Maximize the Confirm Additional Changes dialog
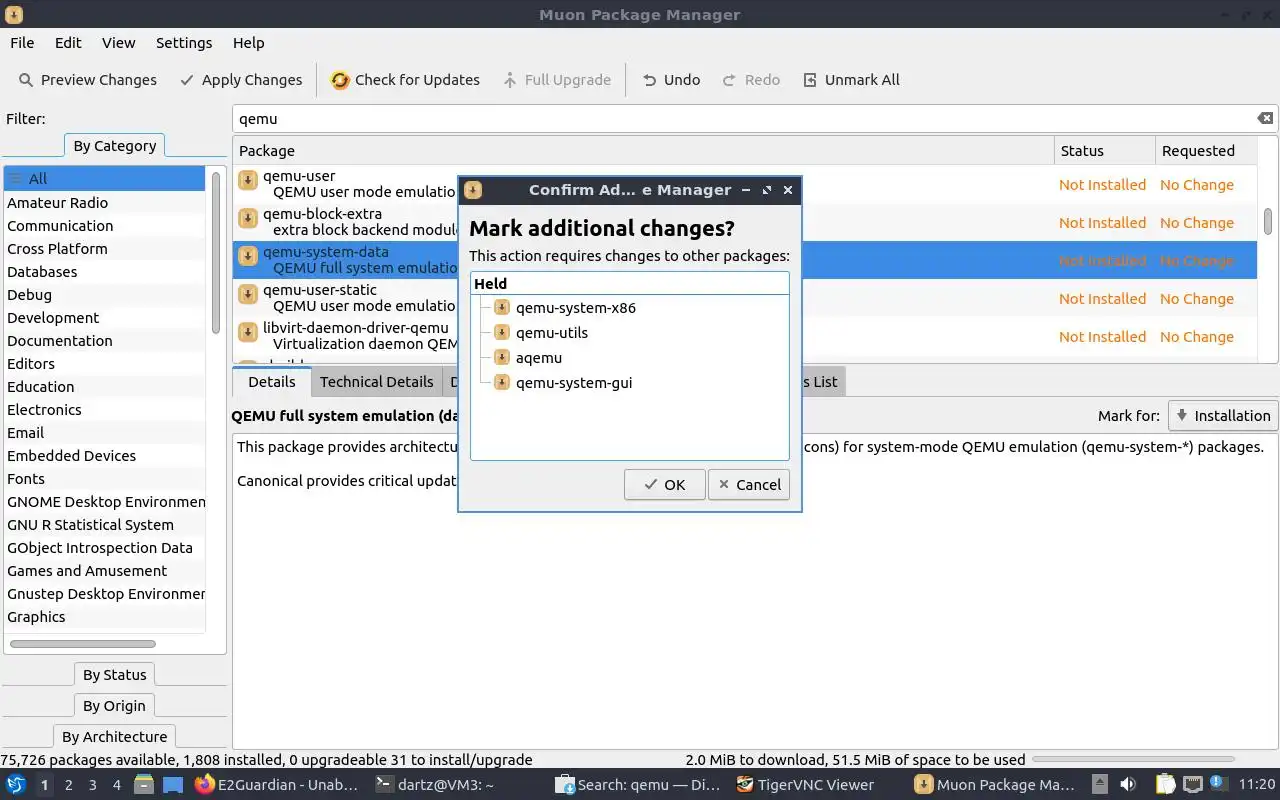Screen dimensions: 1280x800 pyautogui.click(x=767, y=190)
